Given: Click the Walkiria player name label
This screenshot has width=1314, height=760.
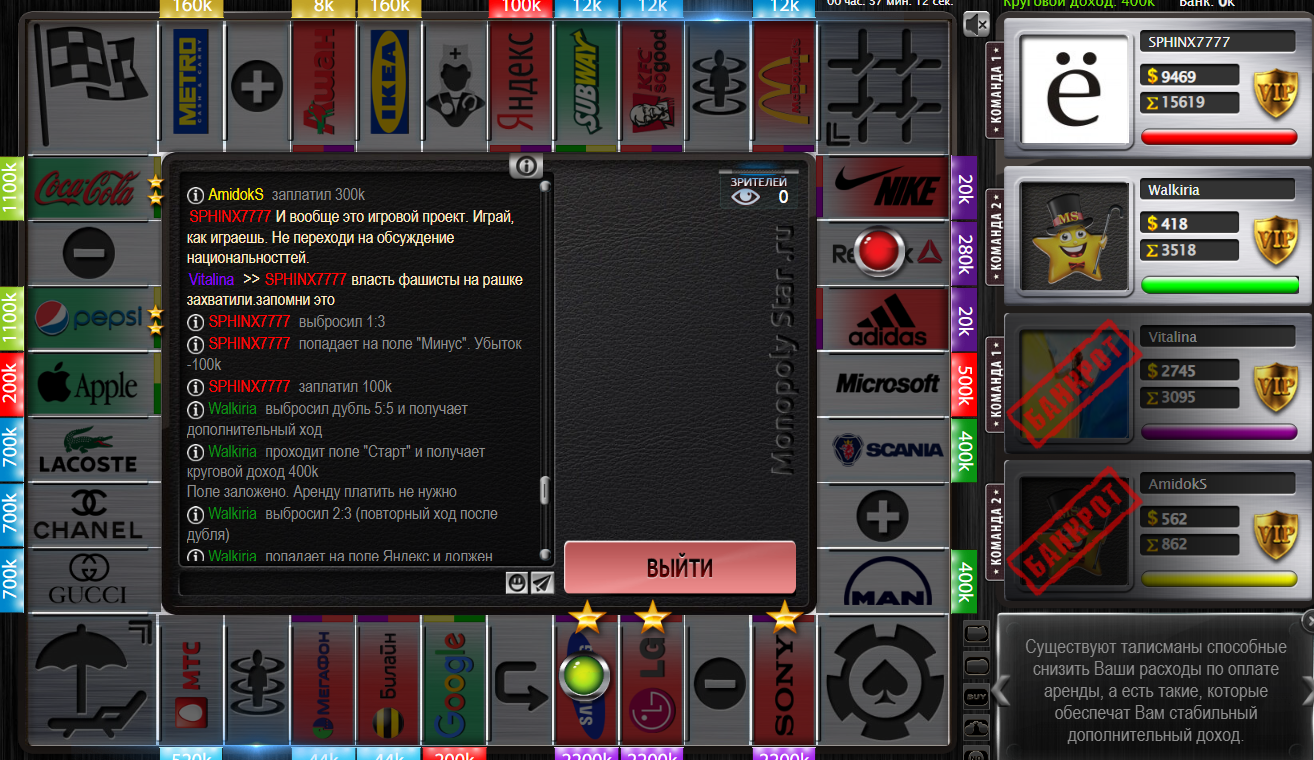Looking at the screenshot, I should coord(1219,190).
